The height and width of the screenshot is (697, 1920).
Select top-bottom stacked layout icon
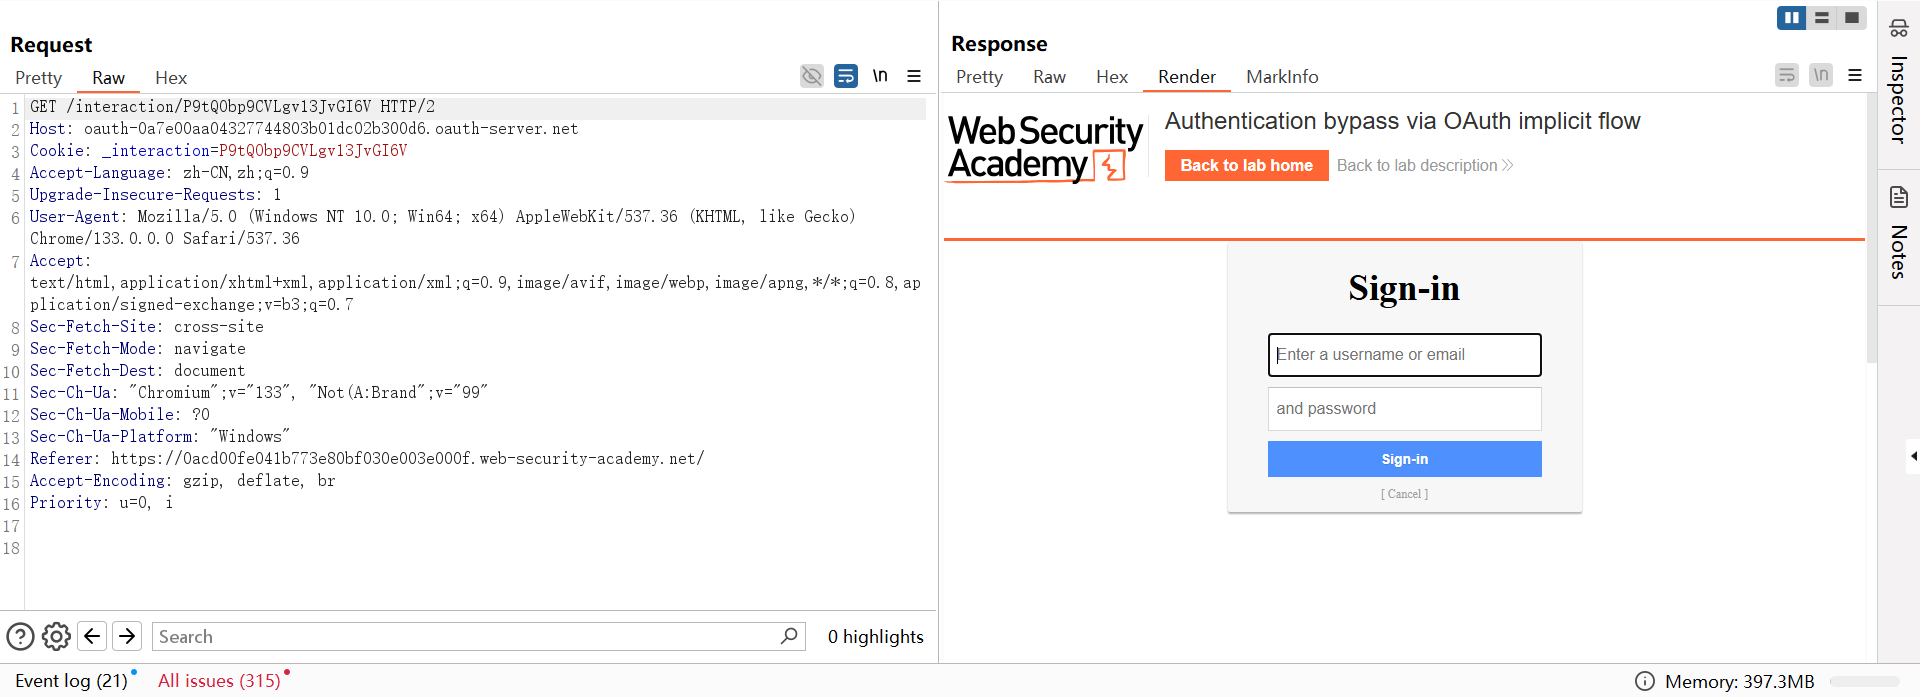coord(1822,18)
